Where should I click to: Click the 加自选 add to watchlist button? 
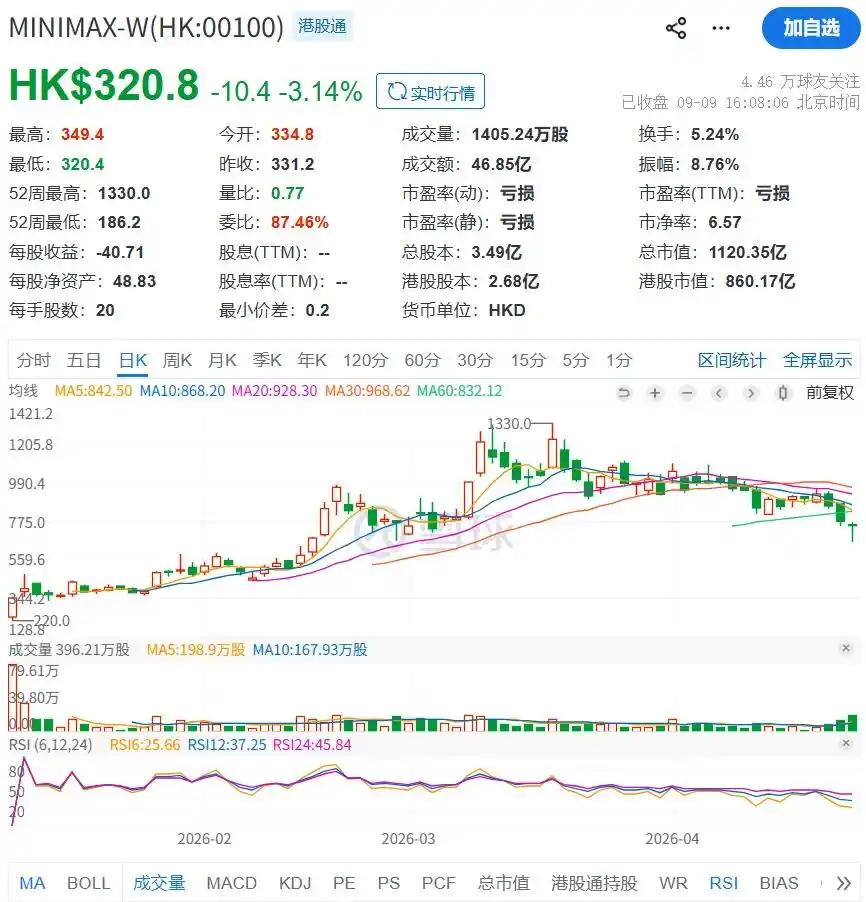click(x=811, y=28)
